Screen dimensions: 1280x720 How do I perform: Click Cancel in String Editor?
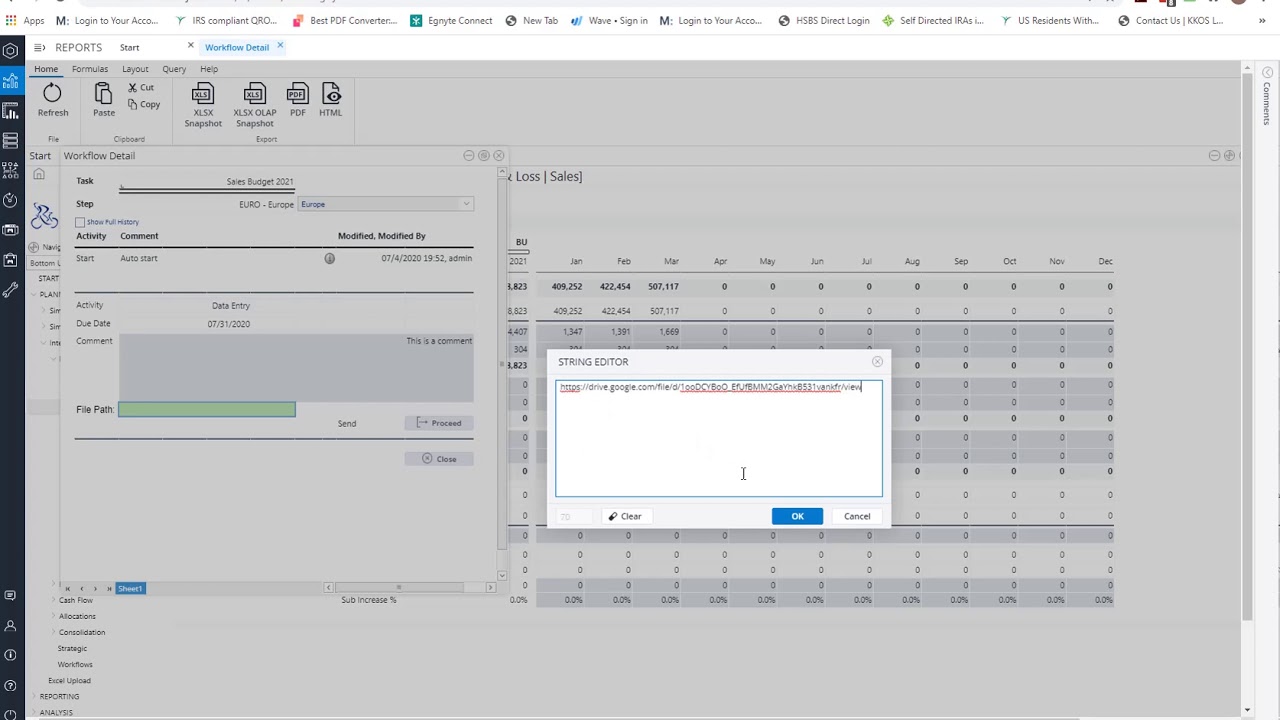point(857,516)
